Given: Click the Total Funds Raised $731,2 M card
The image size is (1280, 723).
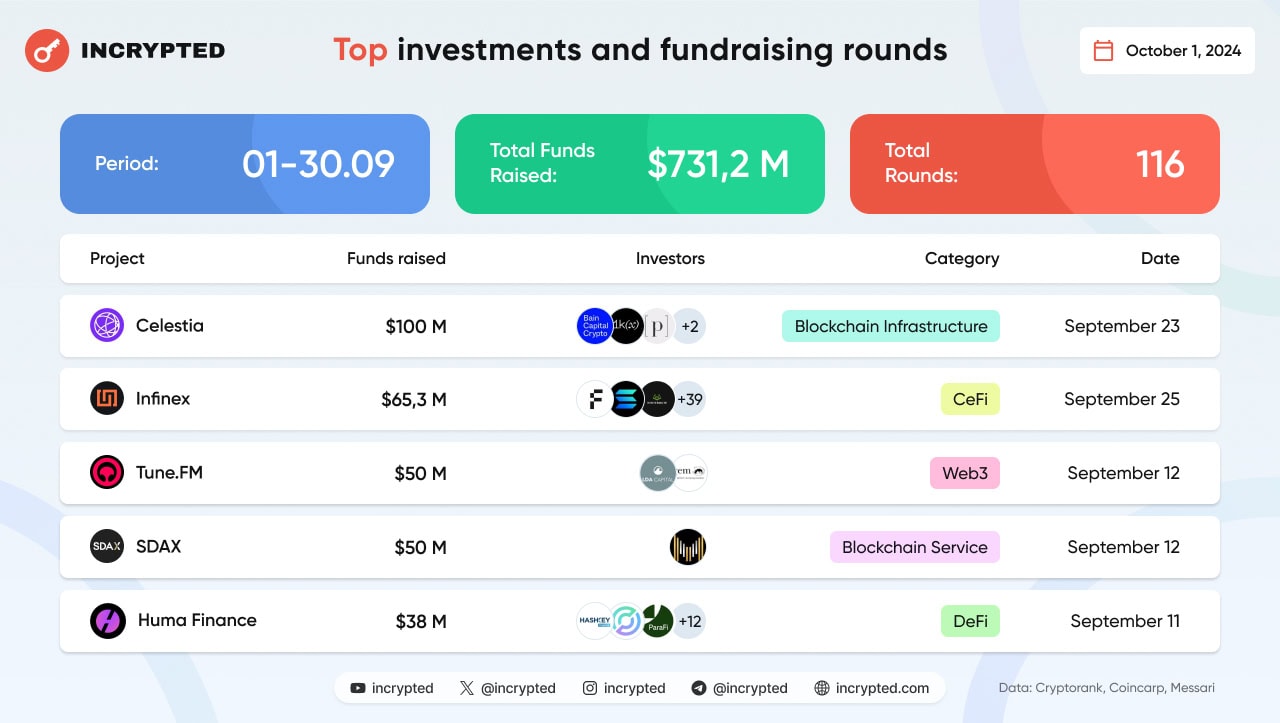Looking at the screenshot, I should (x=640, y=164).
